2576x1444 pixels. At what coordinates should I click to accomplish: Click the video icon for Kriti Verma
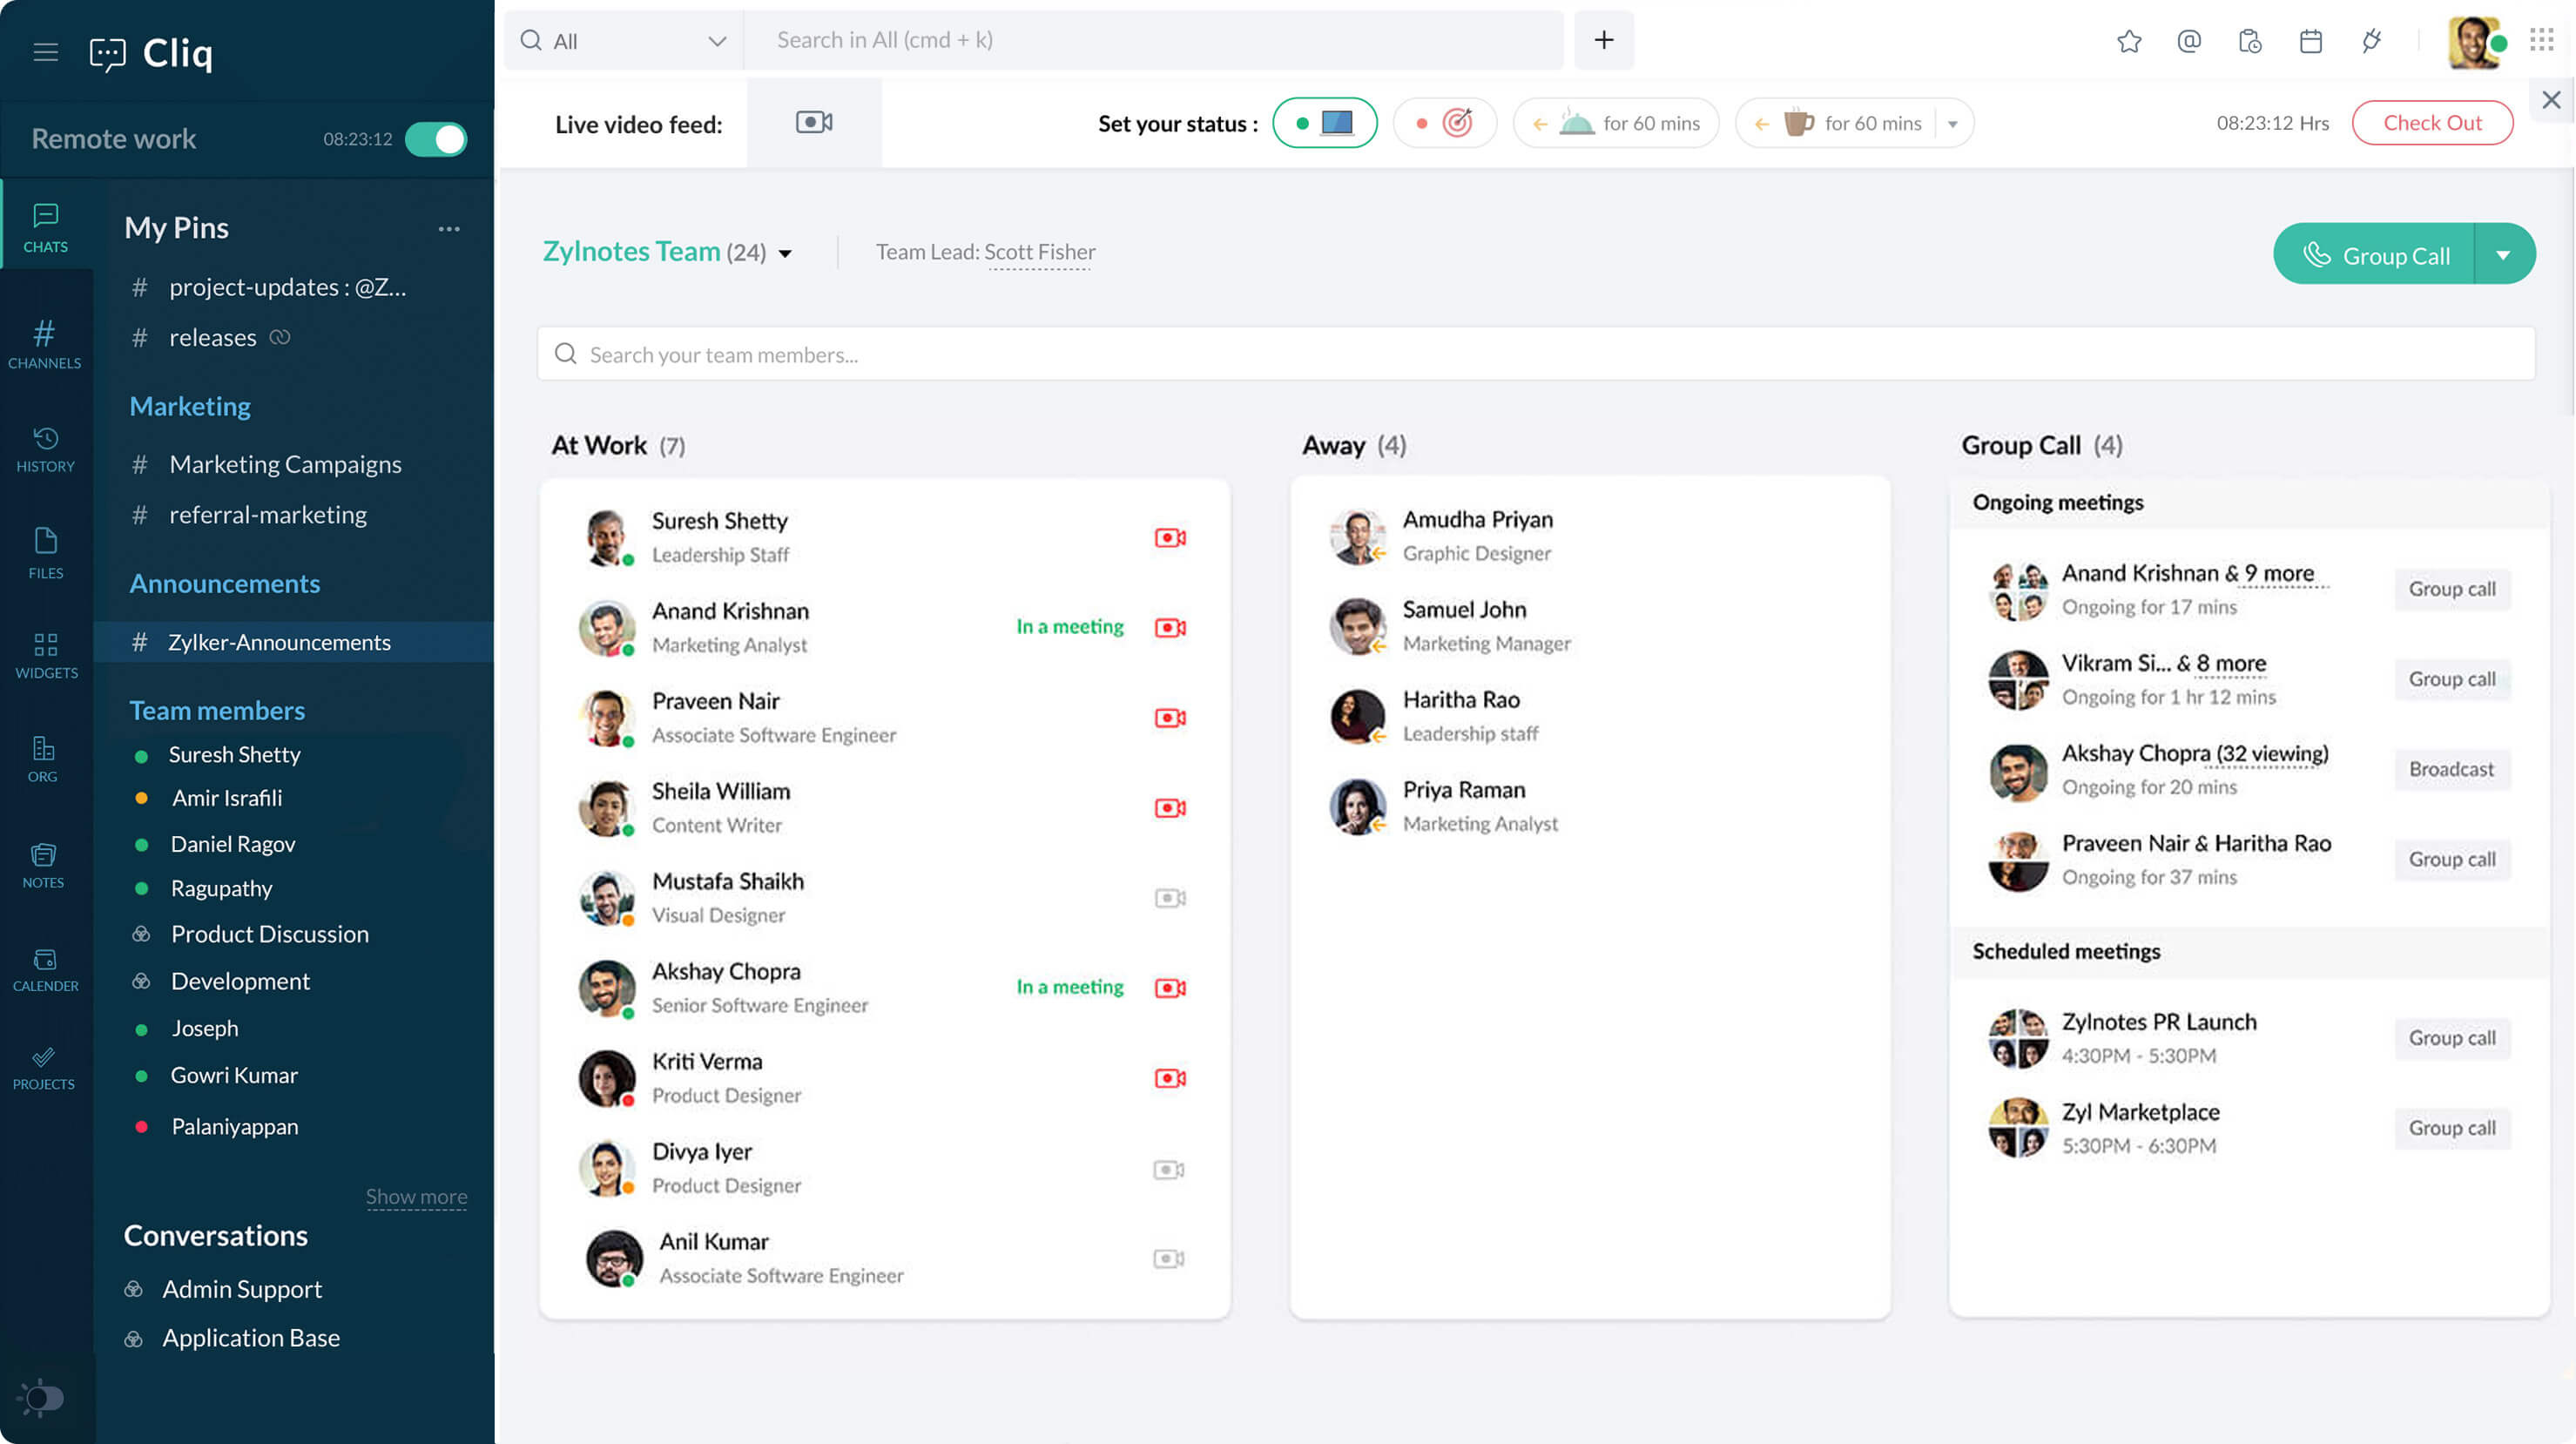pyautogui.click(x=1170, y=1077)
